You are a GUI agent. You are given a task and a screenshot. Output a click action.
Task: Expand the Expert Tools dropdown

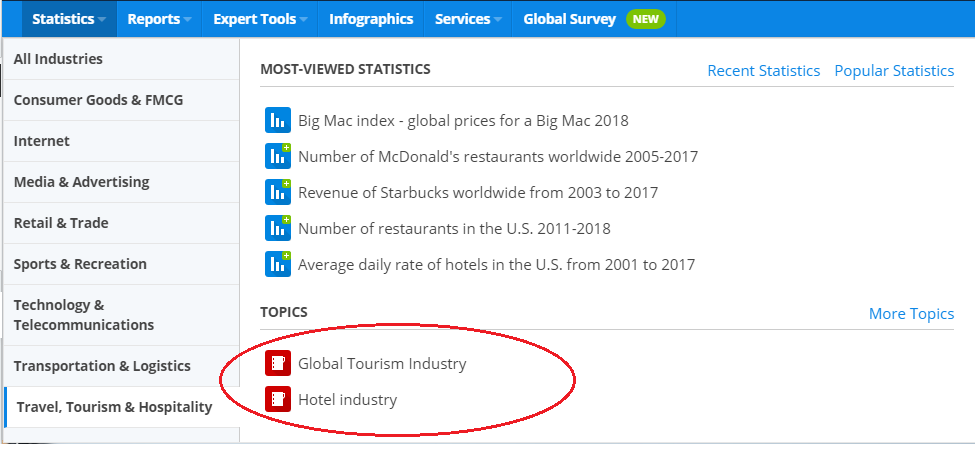pyautogui.click(x=260, y=19)
